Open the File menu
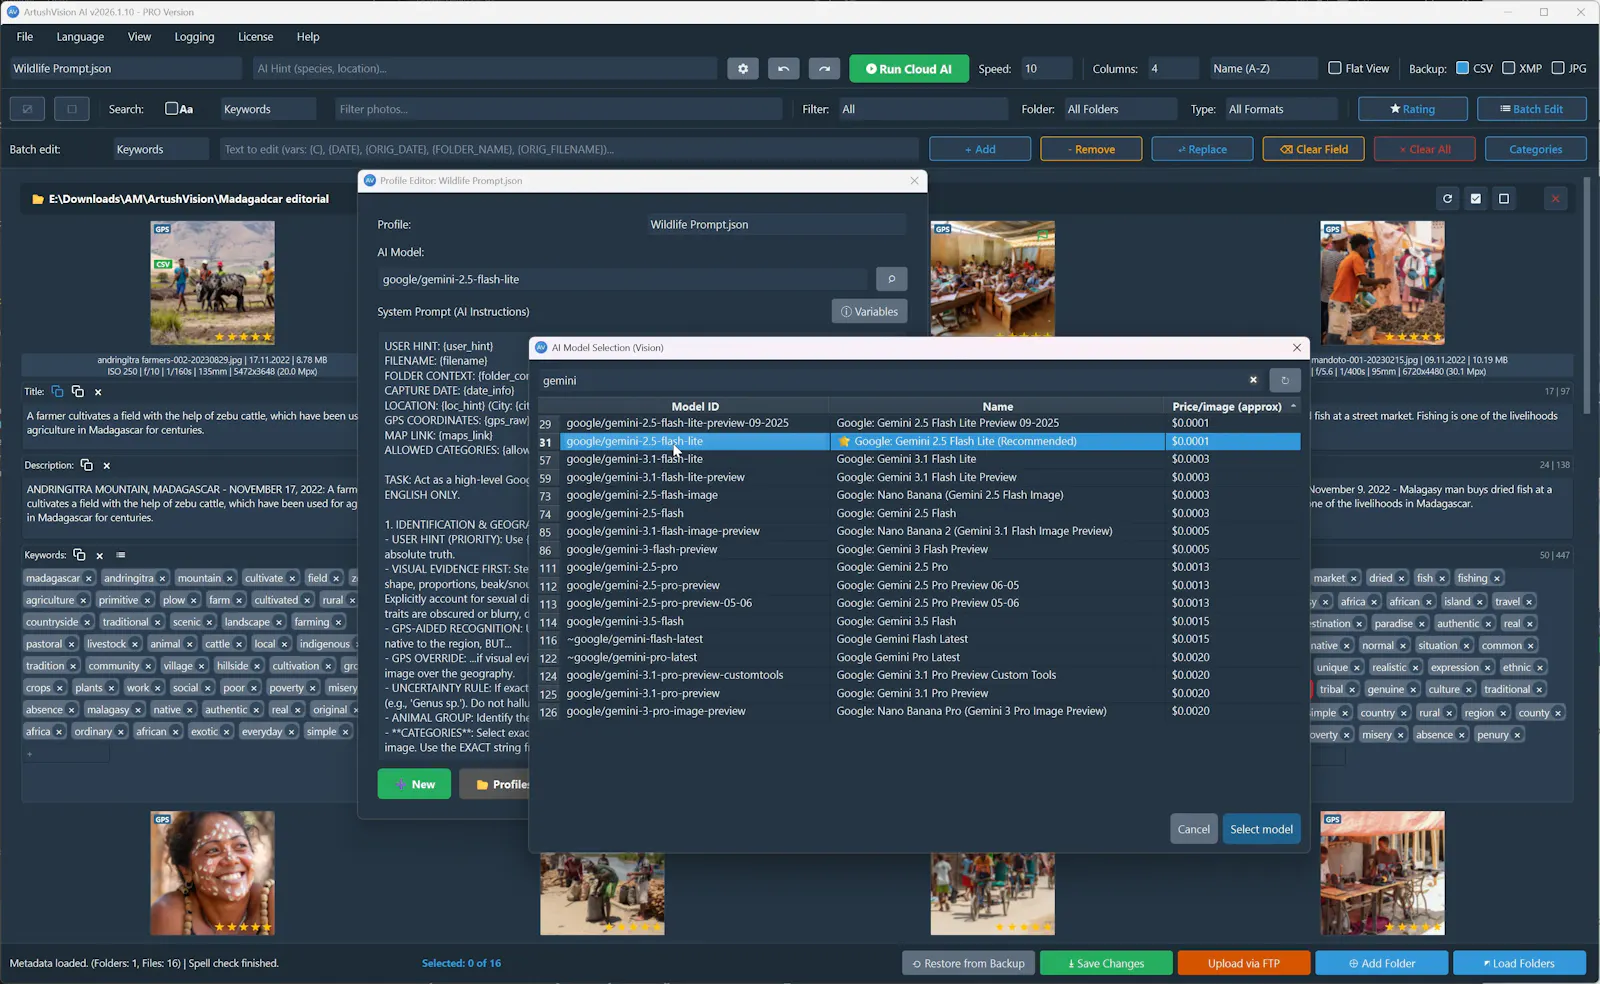Viewport: 1600px width, 984px height. point(25,37)
